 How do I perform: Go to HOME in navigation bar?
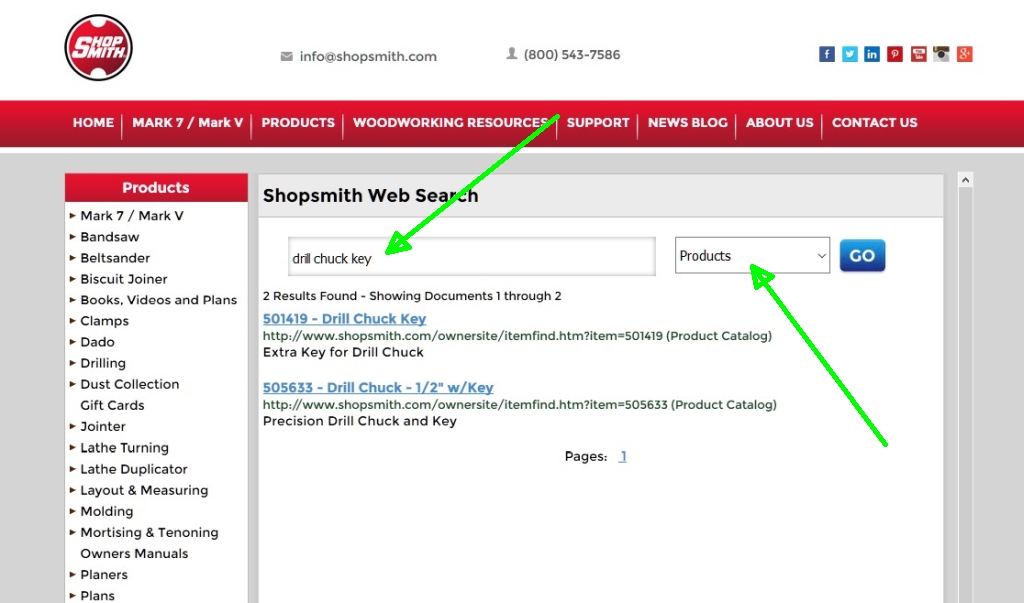tap(93, 123)
